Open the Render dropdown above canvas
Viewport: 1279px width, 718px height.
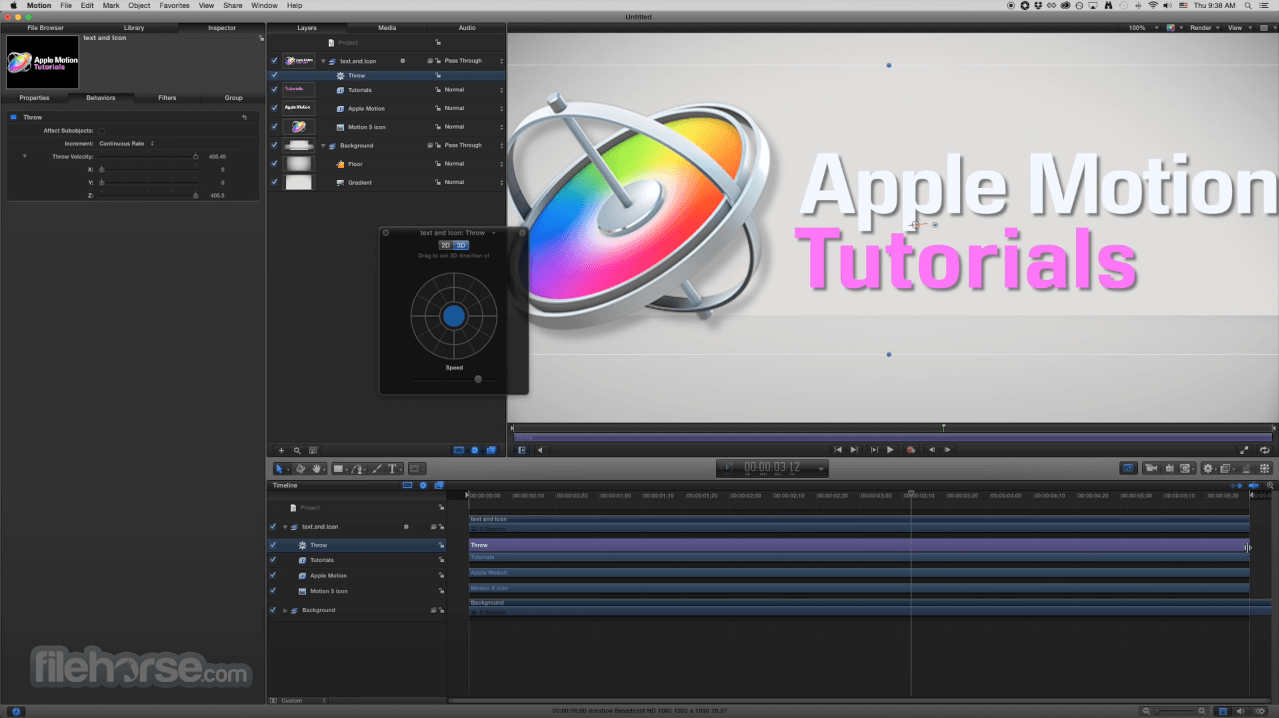(x=1204, y=28)
